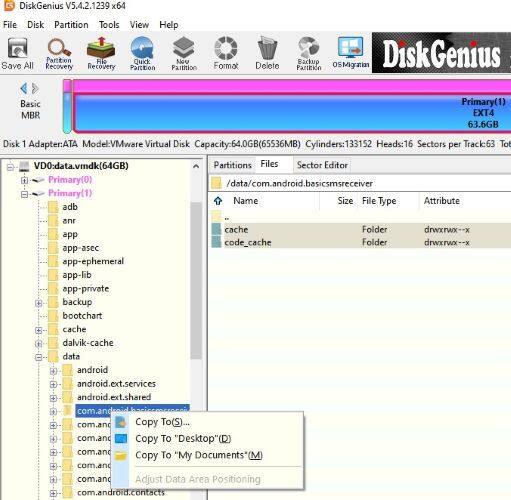Go to the previous disk arrow
Image resolution: width=511 pixels, height=500 pixels.
pyautogui.click(x=24, y=89)
